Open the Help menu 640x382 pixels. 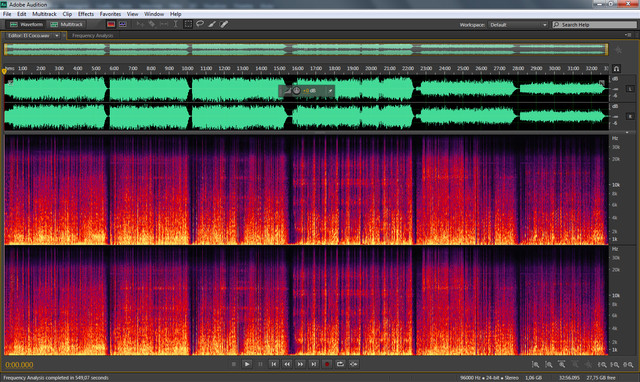coord(176,14)
